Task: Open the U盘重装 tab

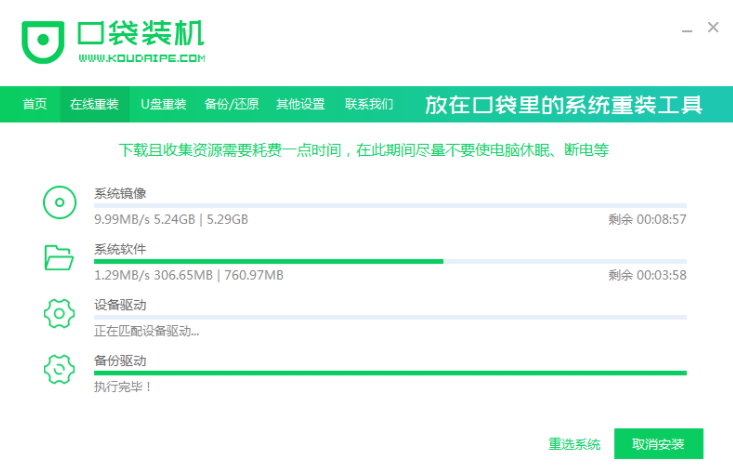Action: [163, 104]
